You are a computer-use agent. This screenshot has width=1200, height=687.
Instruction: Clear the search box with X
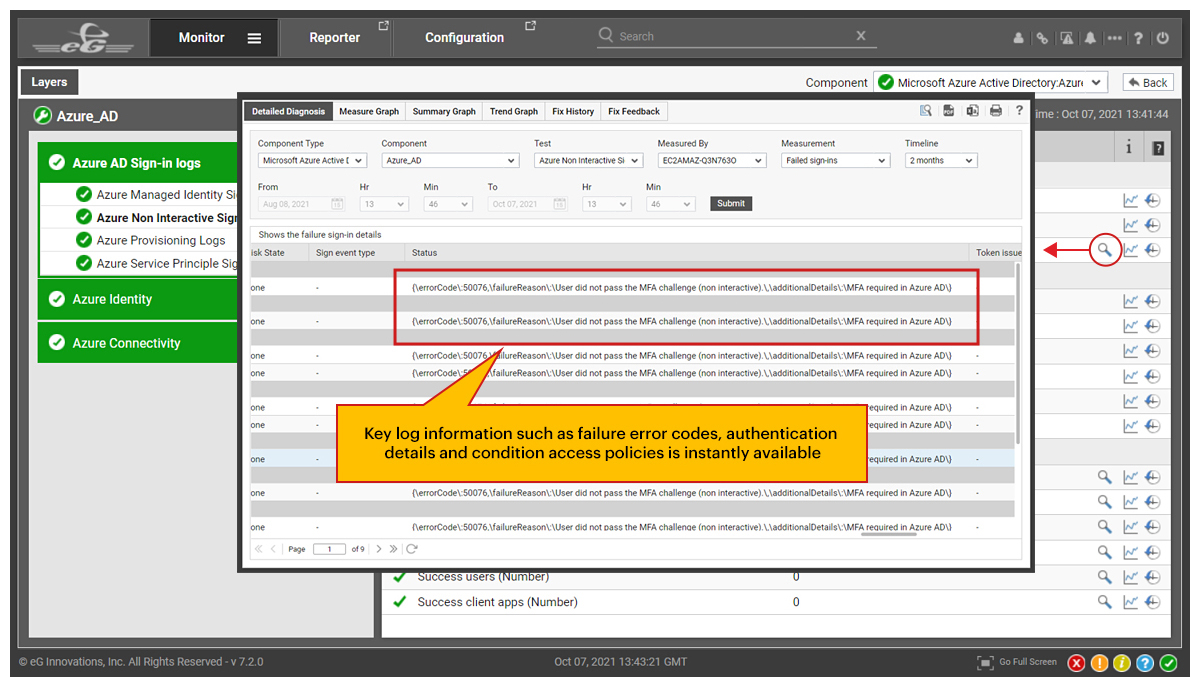(861, 35)
